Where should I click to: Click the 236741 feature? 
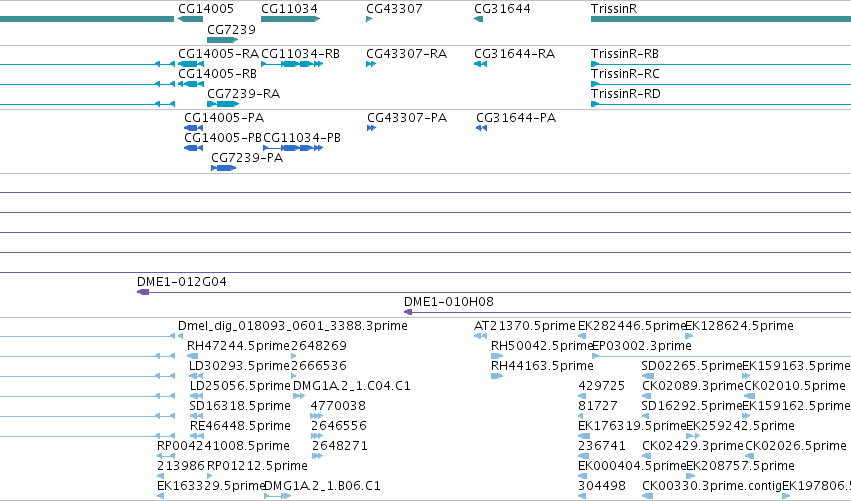click(x=582, y=456)
